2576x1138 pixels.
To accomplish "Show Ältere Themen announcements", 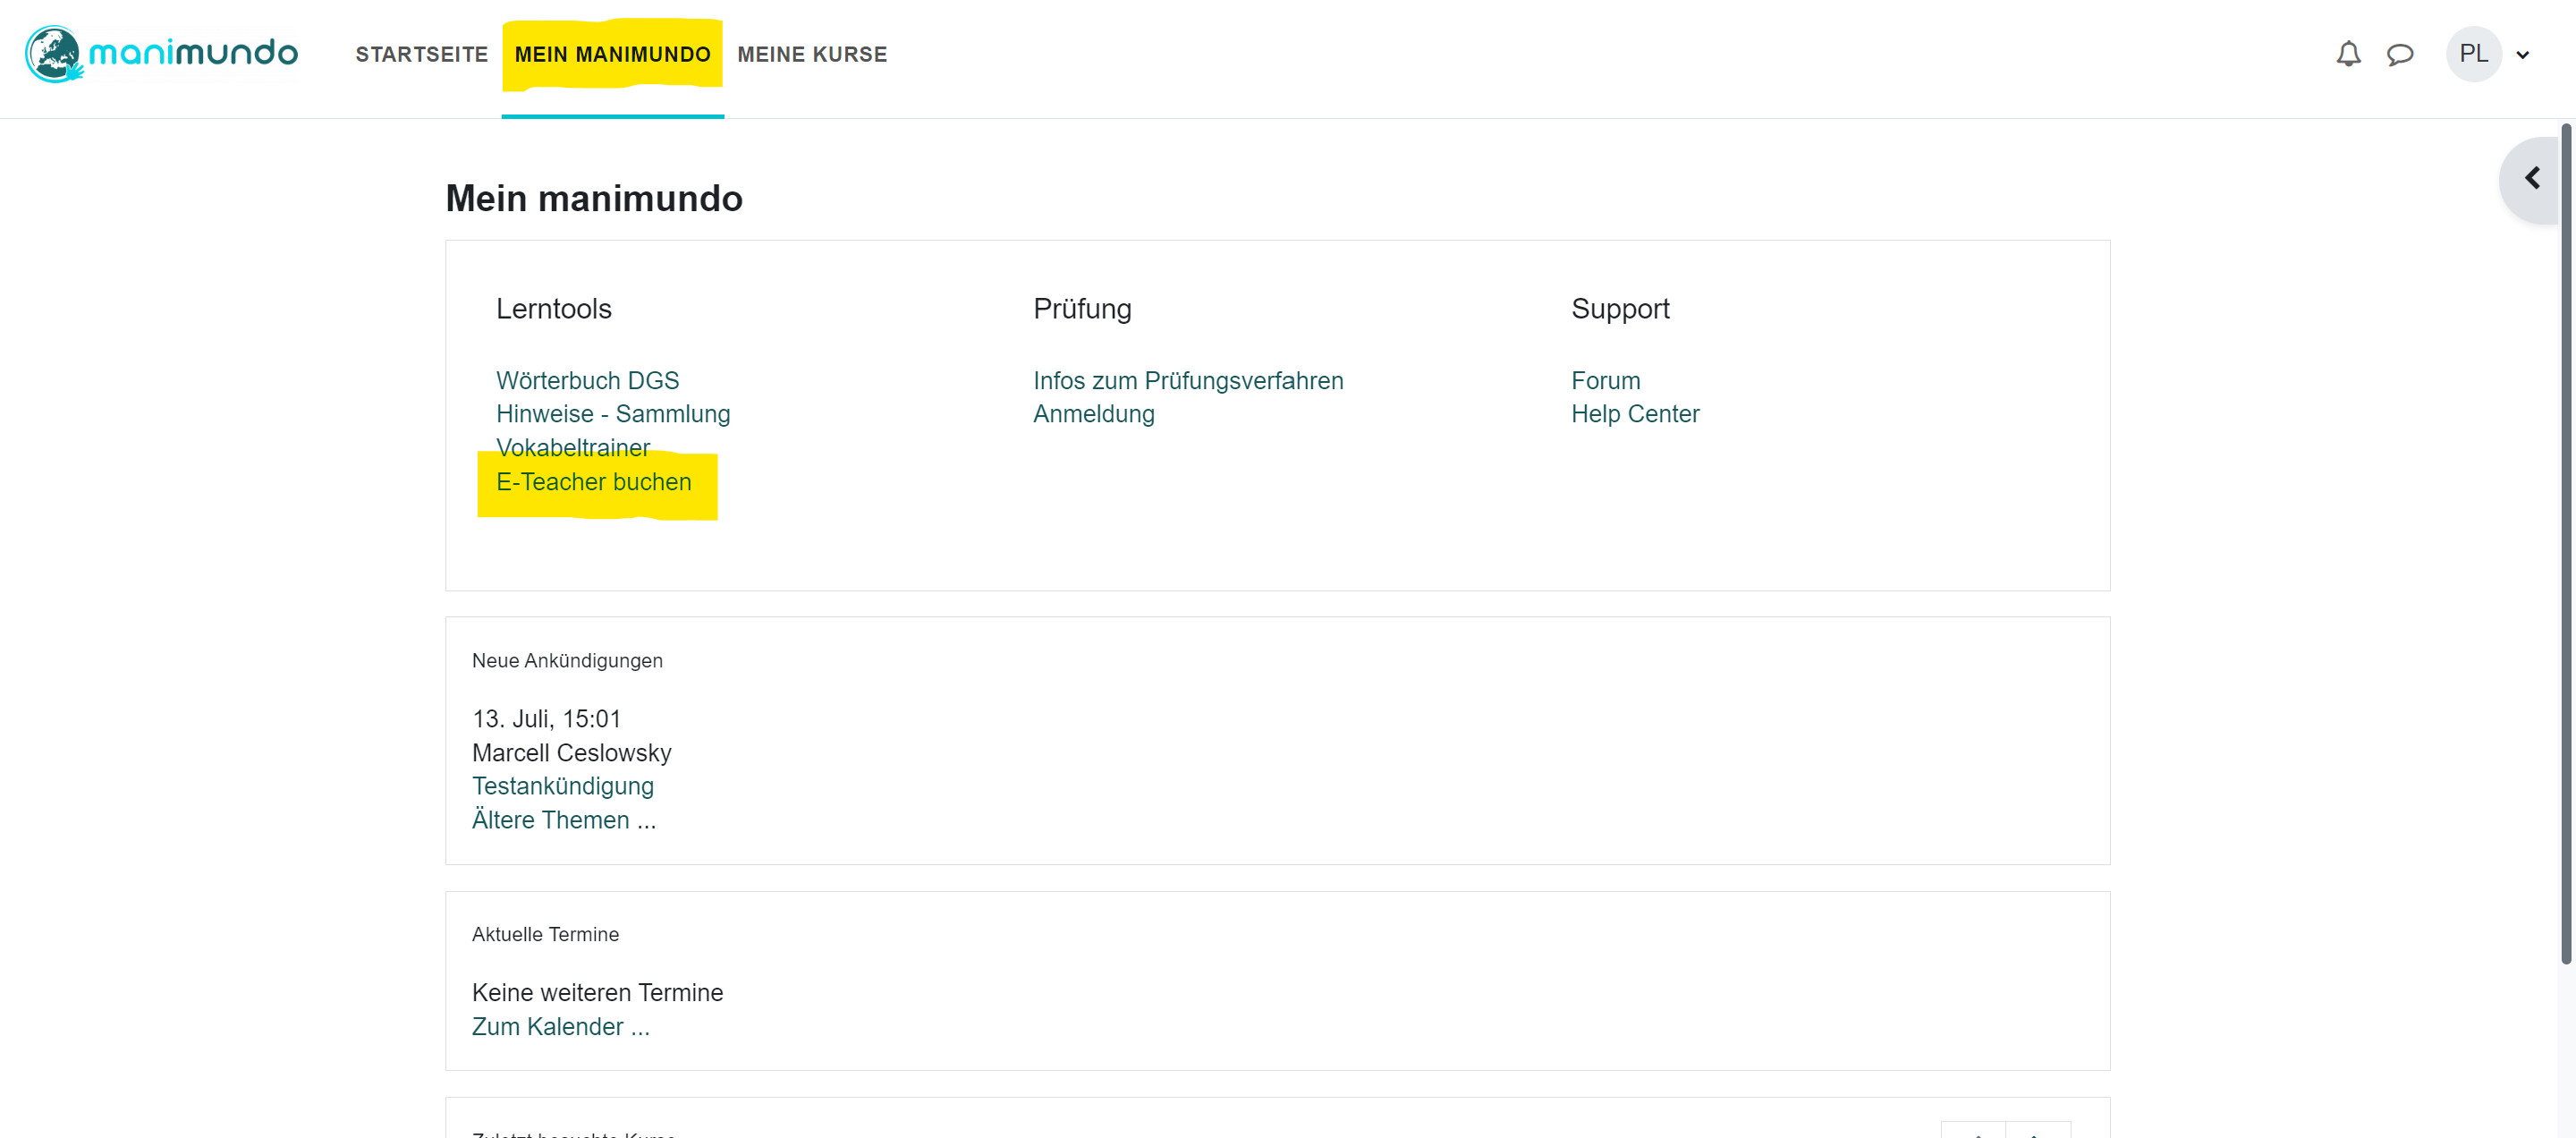I will pos(563,820).
